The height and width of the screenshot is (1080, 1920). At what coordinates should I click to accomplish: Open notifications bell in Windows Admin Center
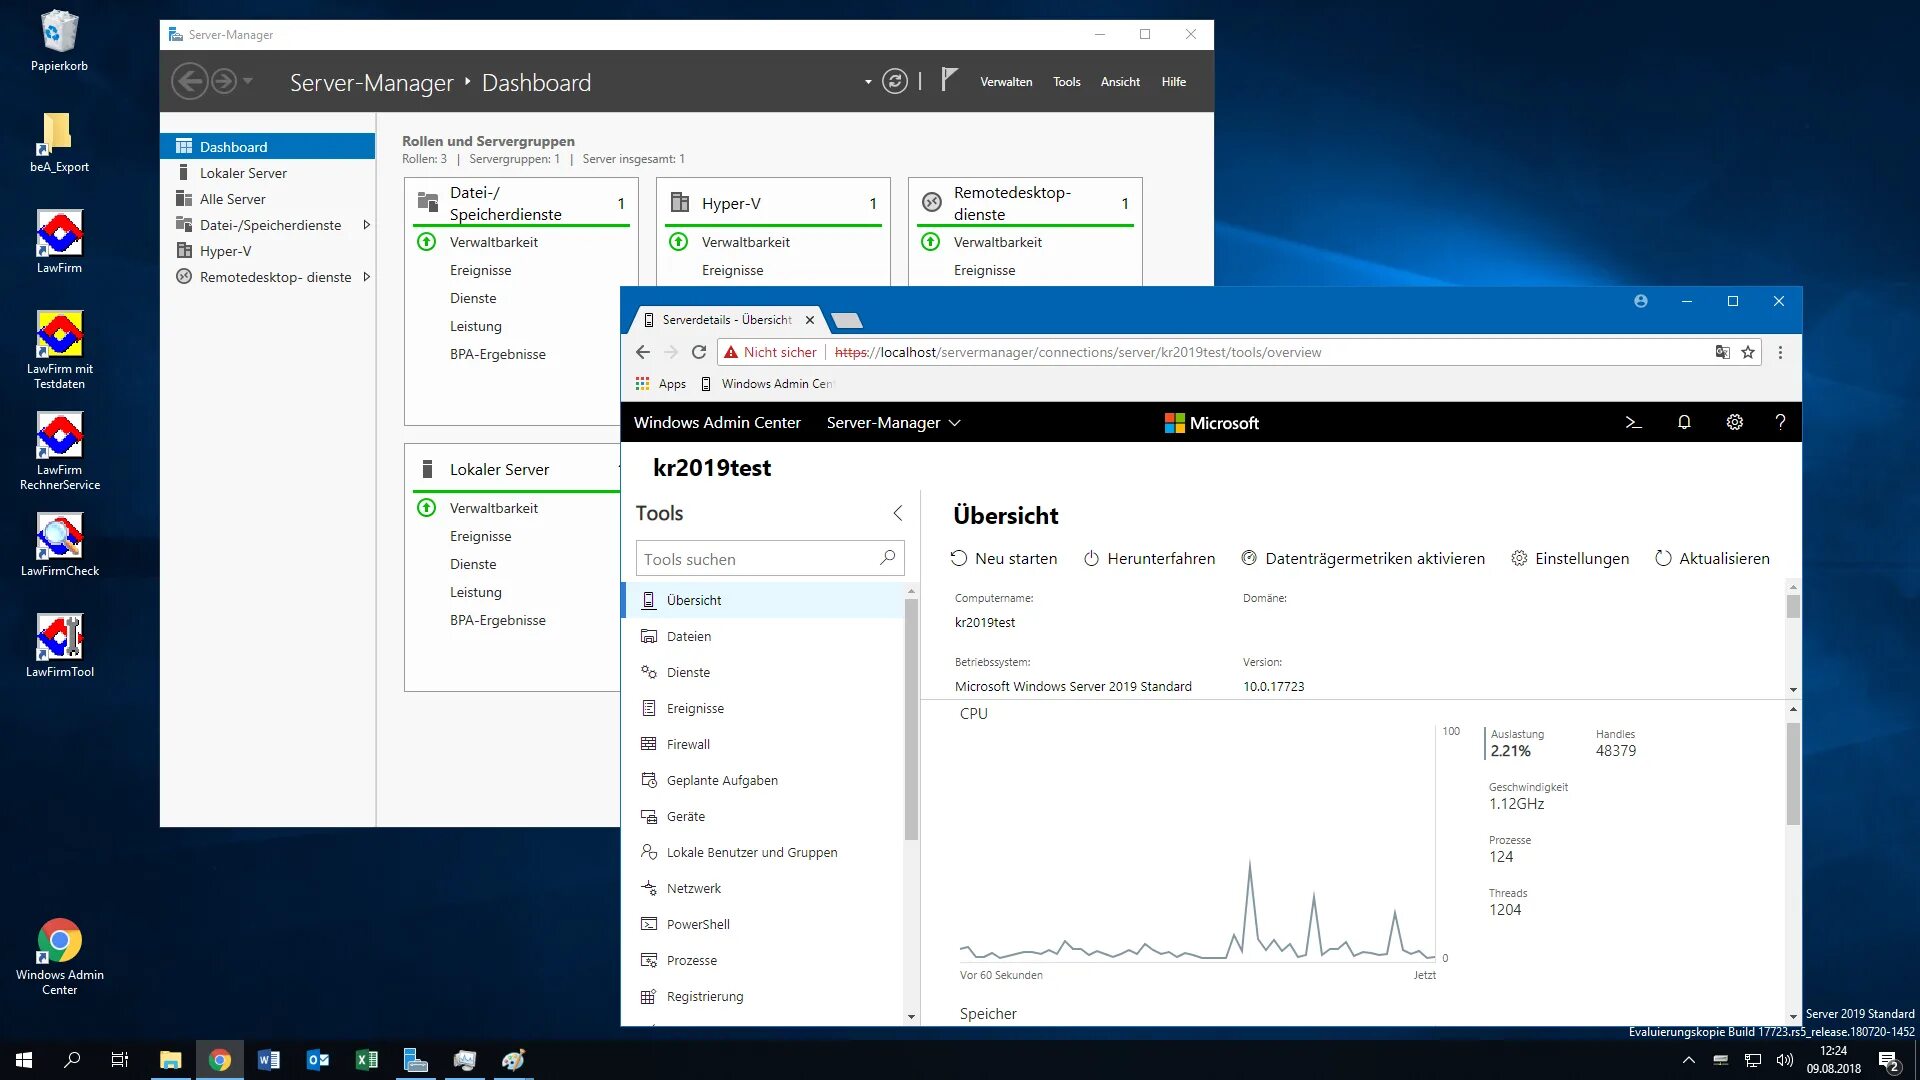pyautogui.click(x=1684, y=423)
